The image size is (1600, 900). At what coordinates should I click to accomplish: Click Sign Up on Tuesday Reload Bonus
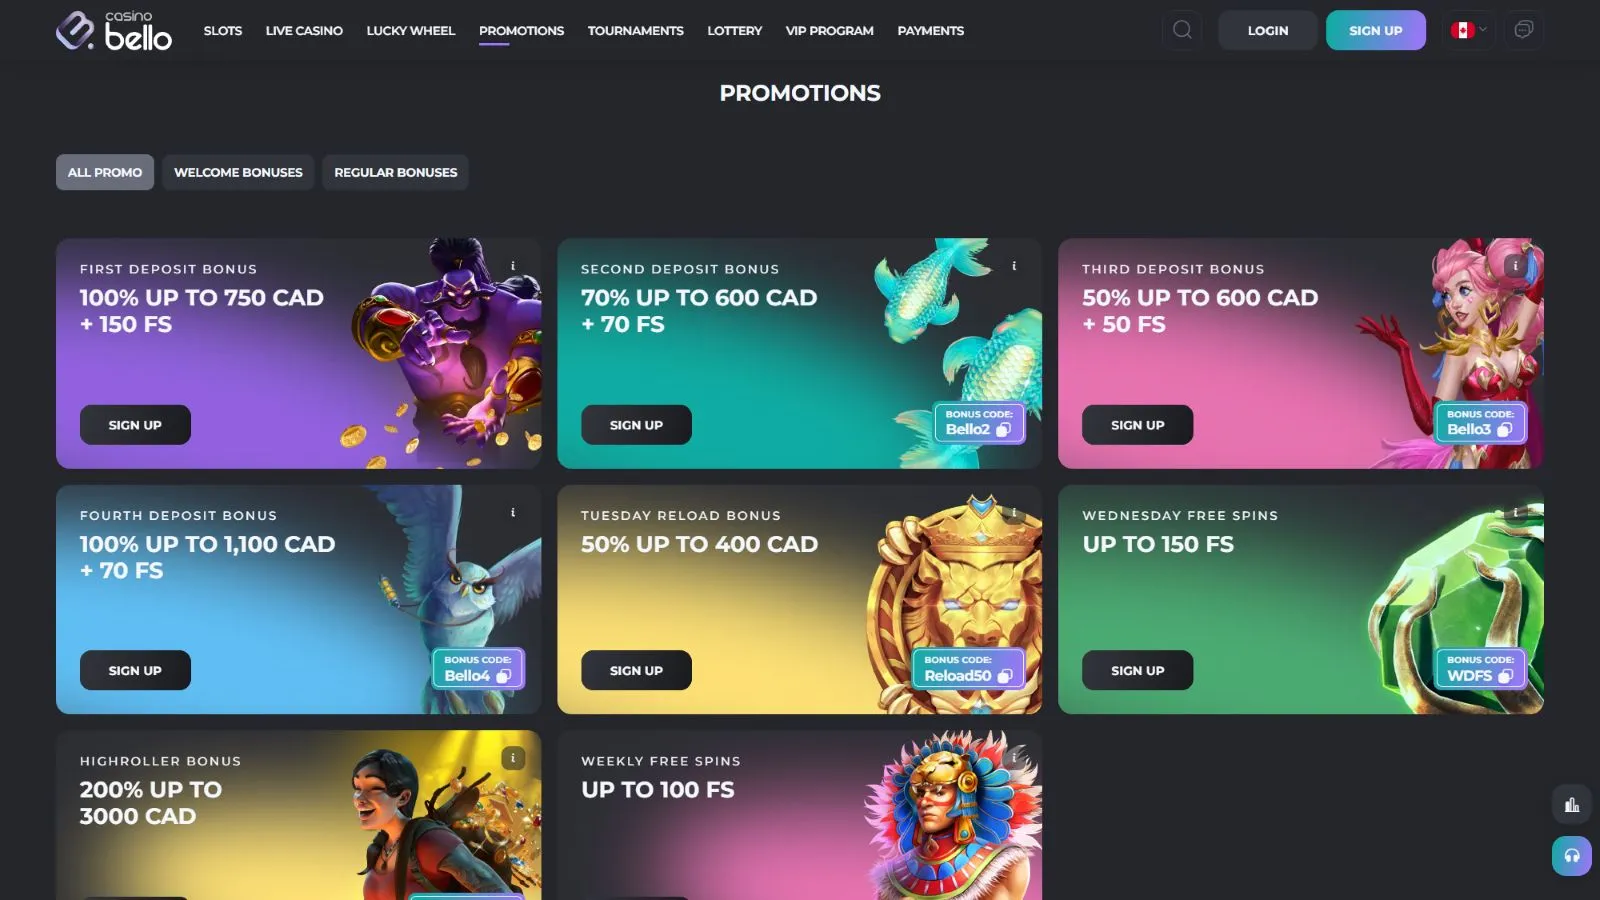(636, 670)
